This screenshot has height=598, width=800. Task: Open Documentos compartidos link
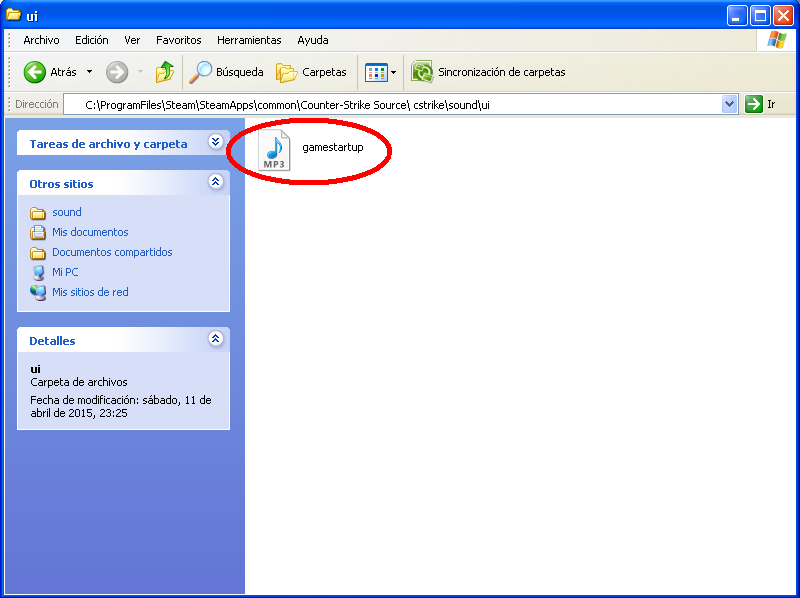click(x=112, y=252)
